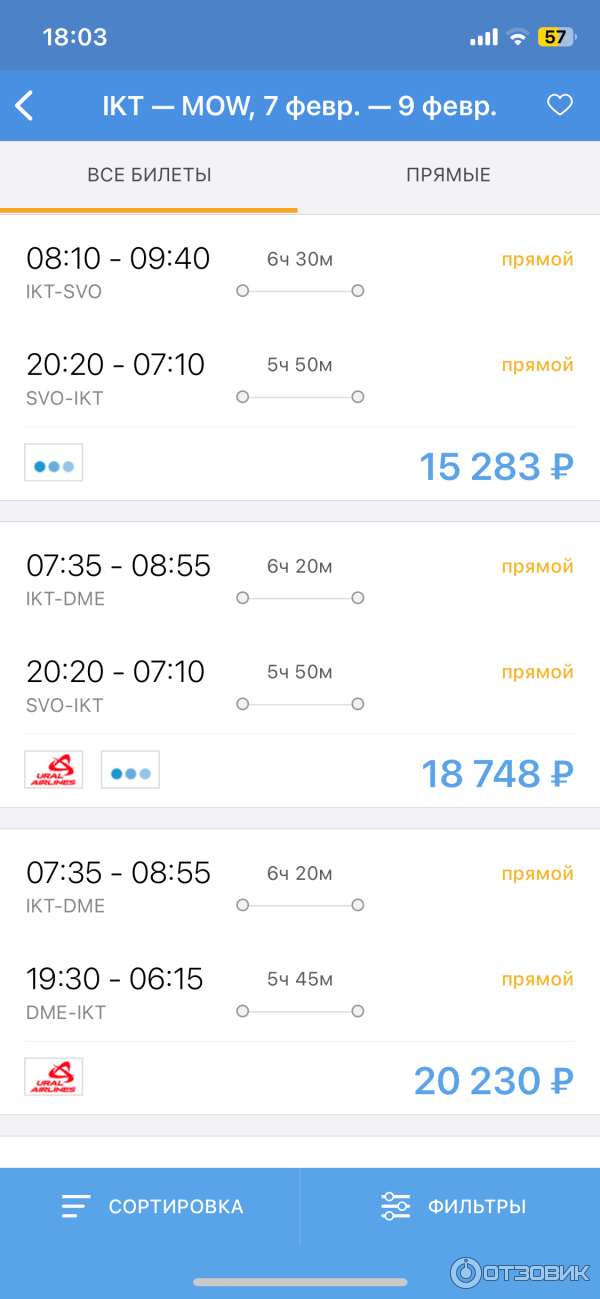Select the 15 283 ₽ ticket price
This screenshot has height=1299, width=600.
click(x=496, y=466)
